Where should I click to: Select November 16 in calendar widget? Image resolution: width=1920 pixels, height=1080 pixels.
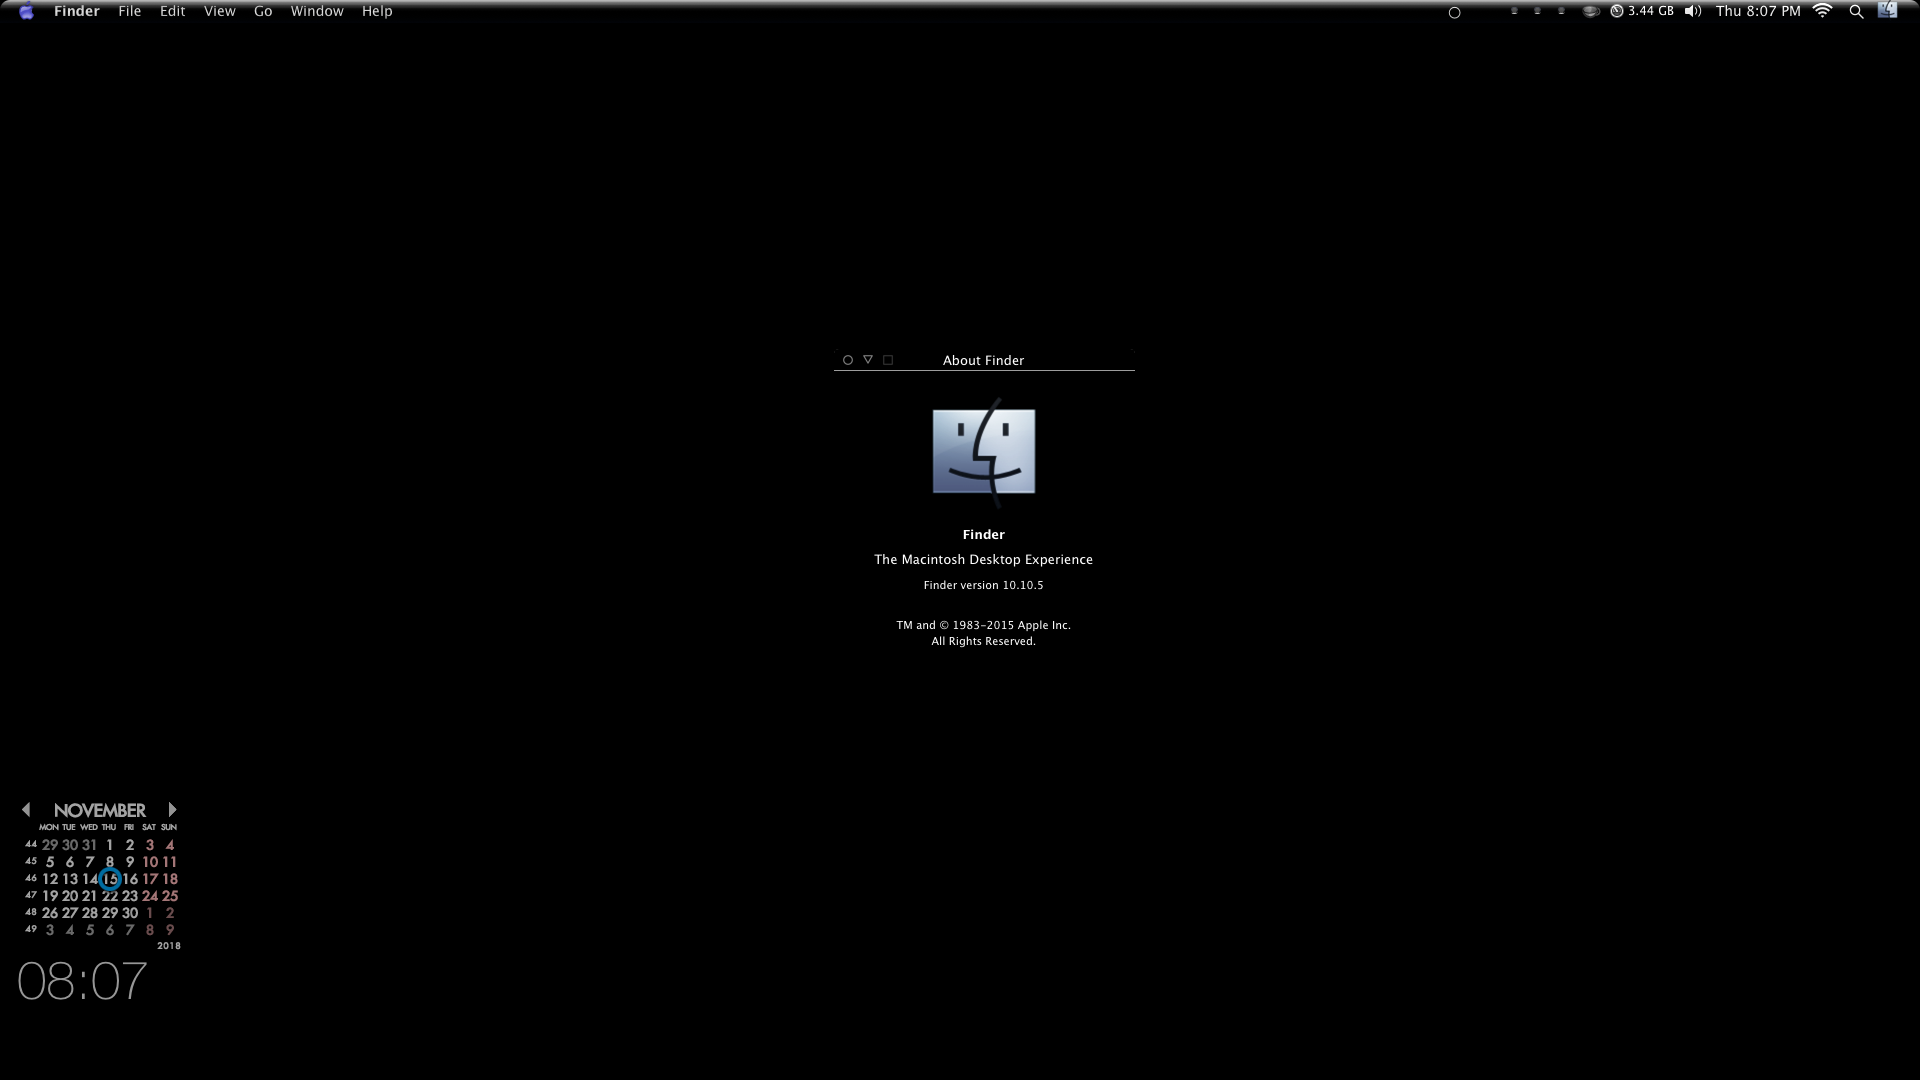[130, 879]
